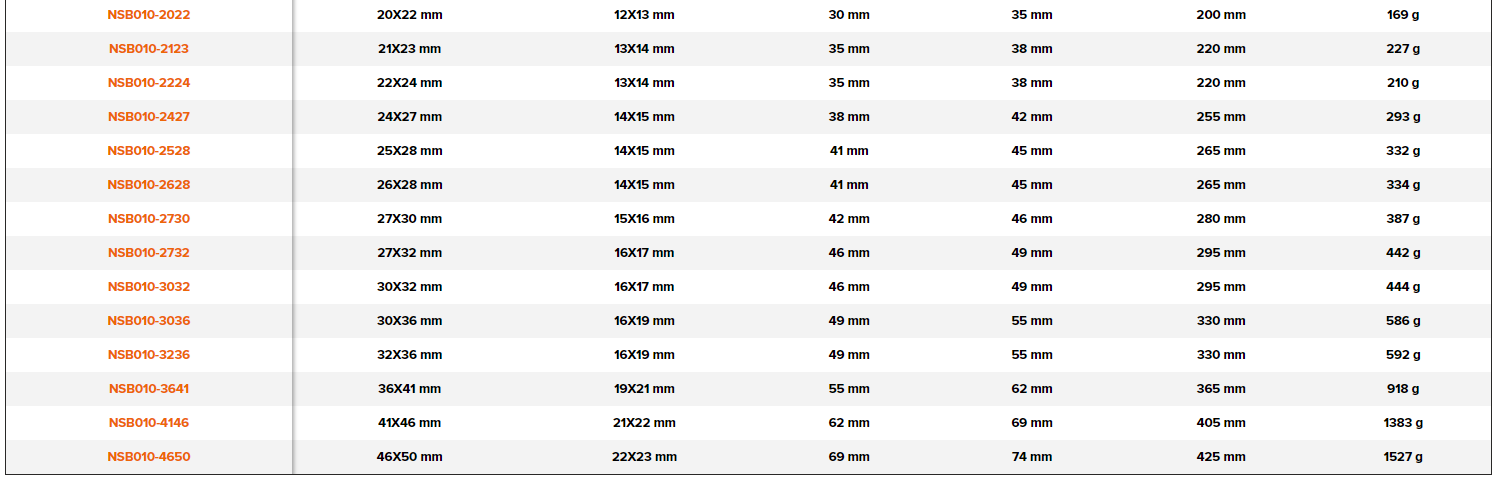
Task: Open the NSB010-2732 link
Action: (149, 253)
